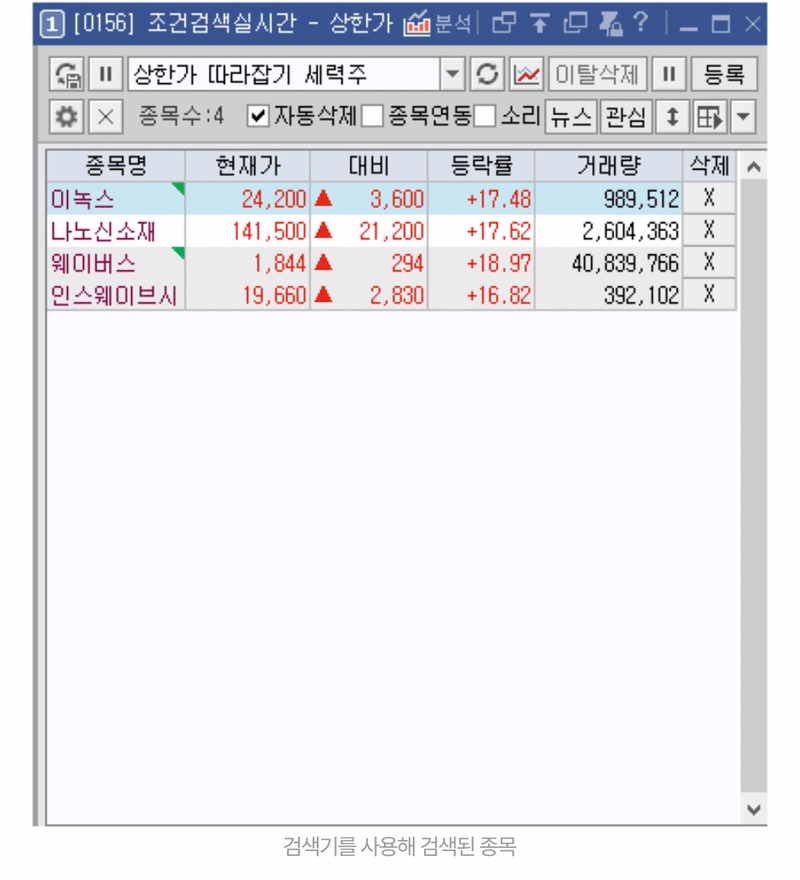Click the 관심 watchlist button
The height and width of the screenshot is (880, 800).
[626, 117]
